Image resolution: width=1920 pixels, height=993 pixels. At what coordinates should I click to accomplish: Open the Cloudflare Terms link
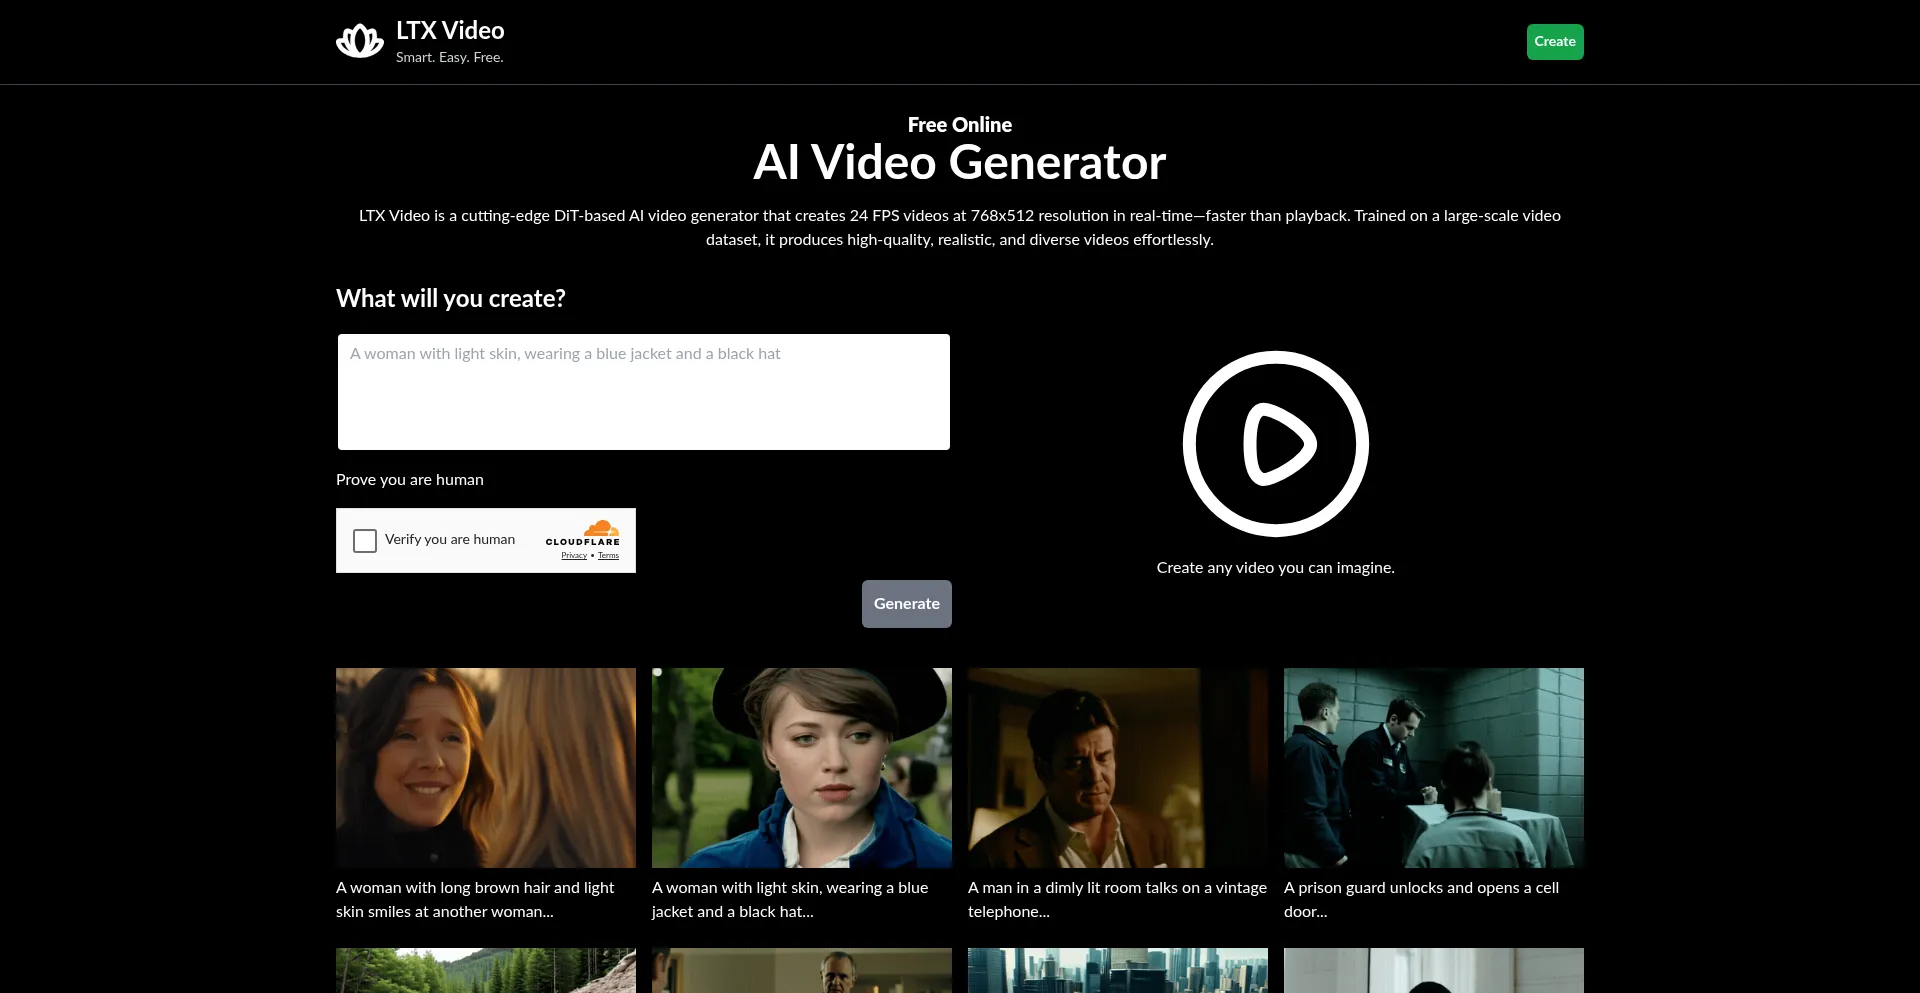[608, 556]
